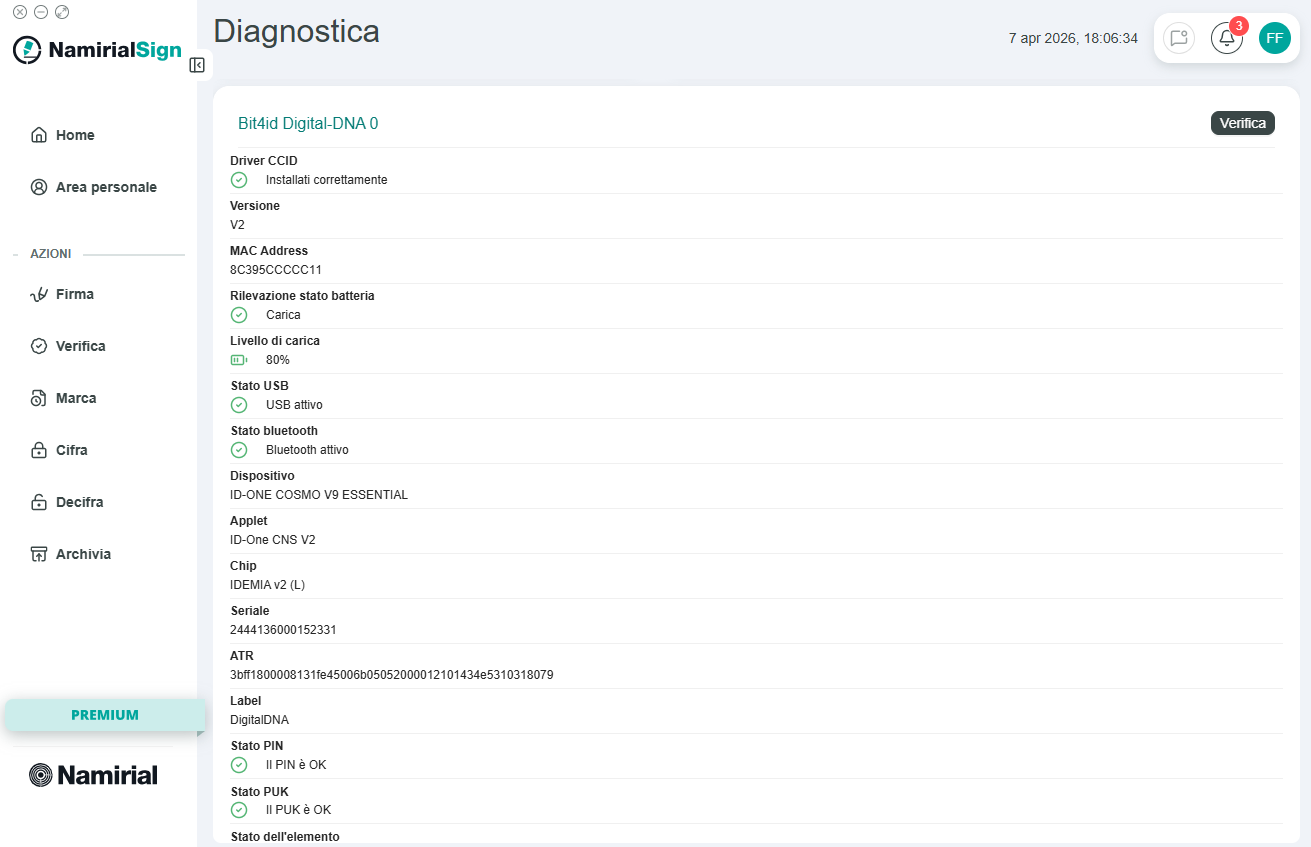
Task: Click the Verifica checkmark icon in sidebar
Action: click(39, 346)
